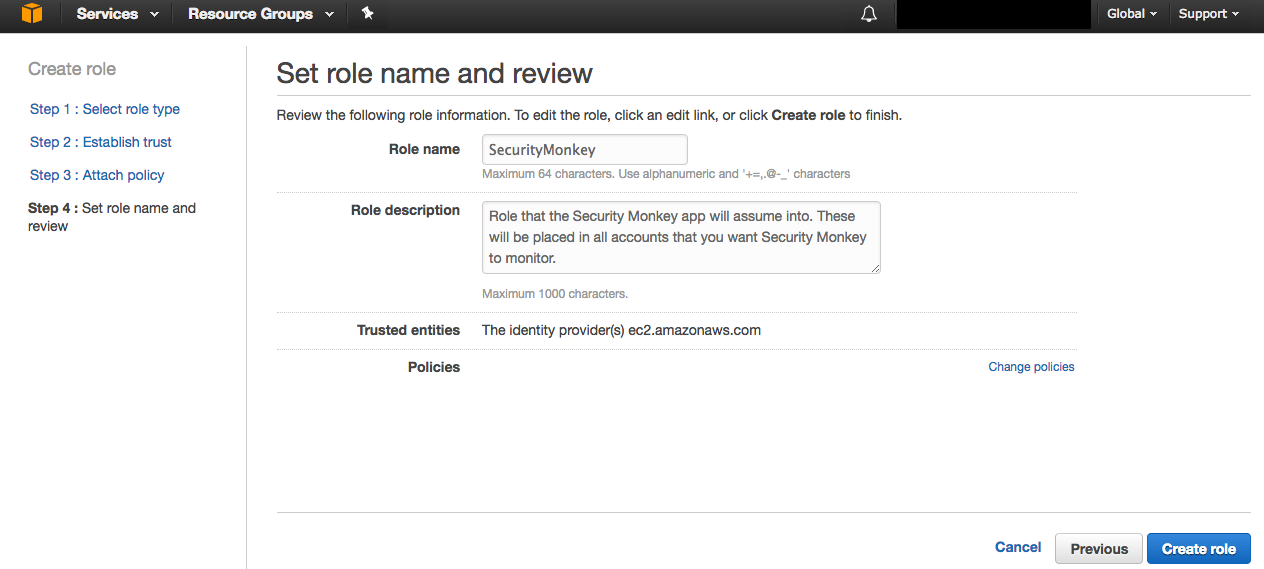Open the notifications bell icon
Viewport: 1264px width, 569px height.
(869, 14)
